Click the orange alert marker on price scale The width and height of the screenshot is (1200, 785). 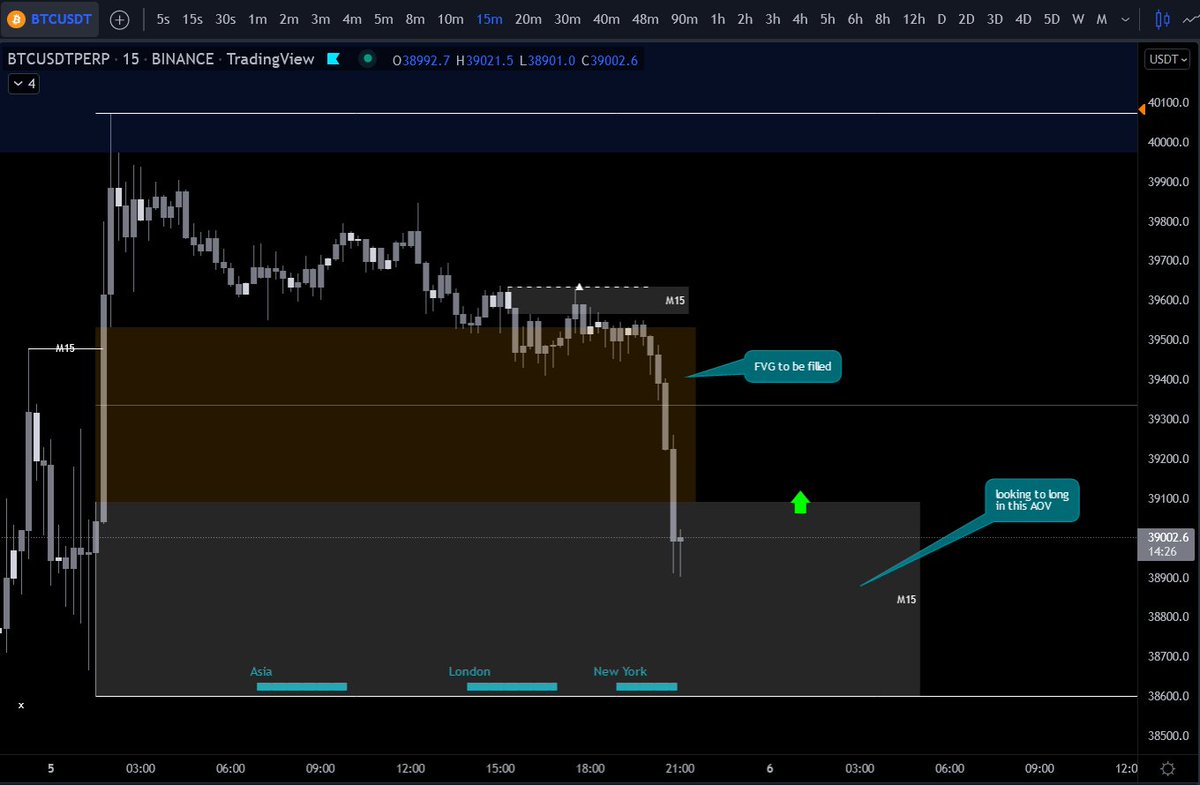1143,109
